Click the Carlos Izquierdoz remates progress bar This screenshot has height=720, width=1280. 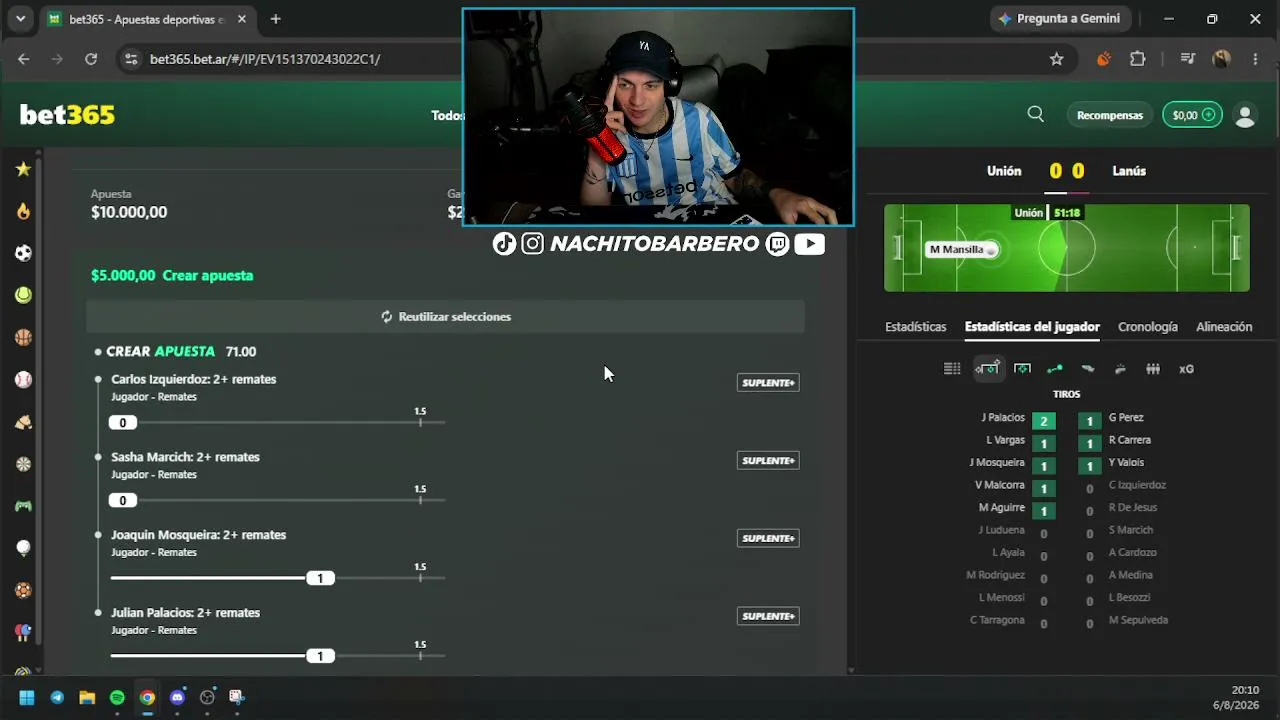(277, 423)
